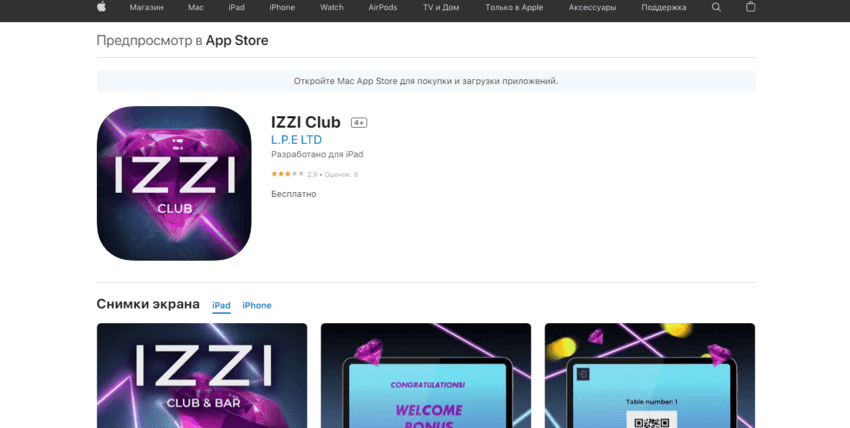Open the Магазин menu item

pos(146,8)
